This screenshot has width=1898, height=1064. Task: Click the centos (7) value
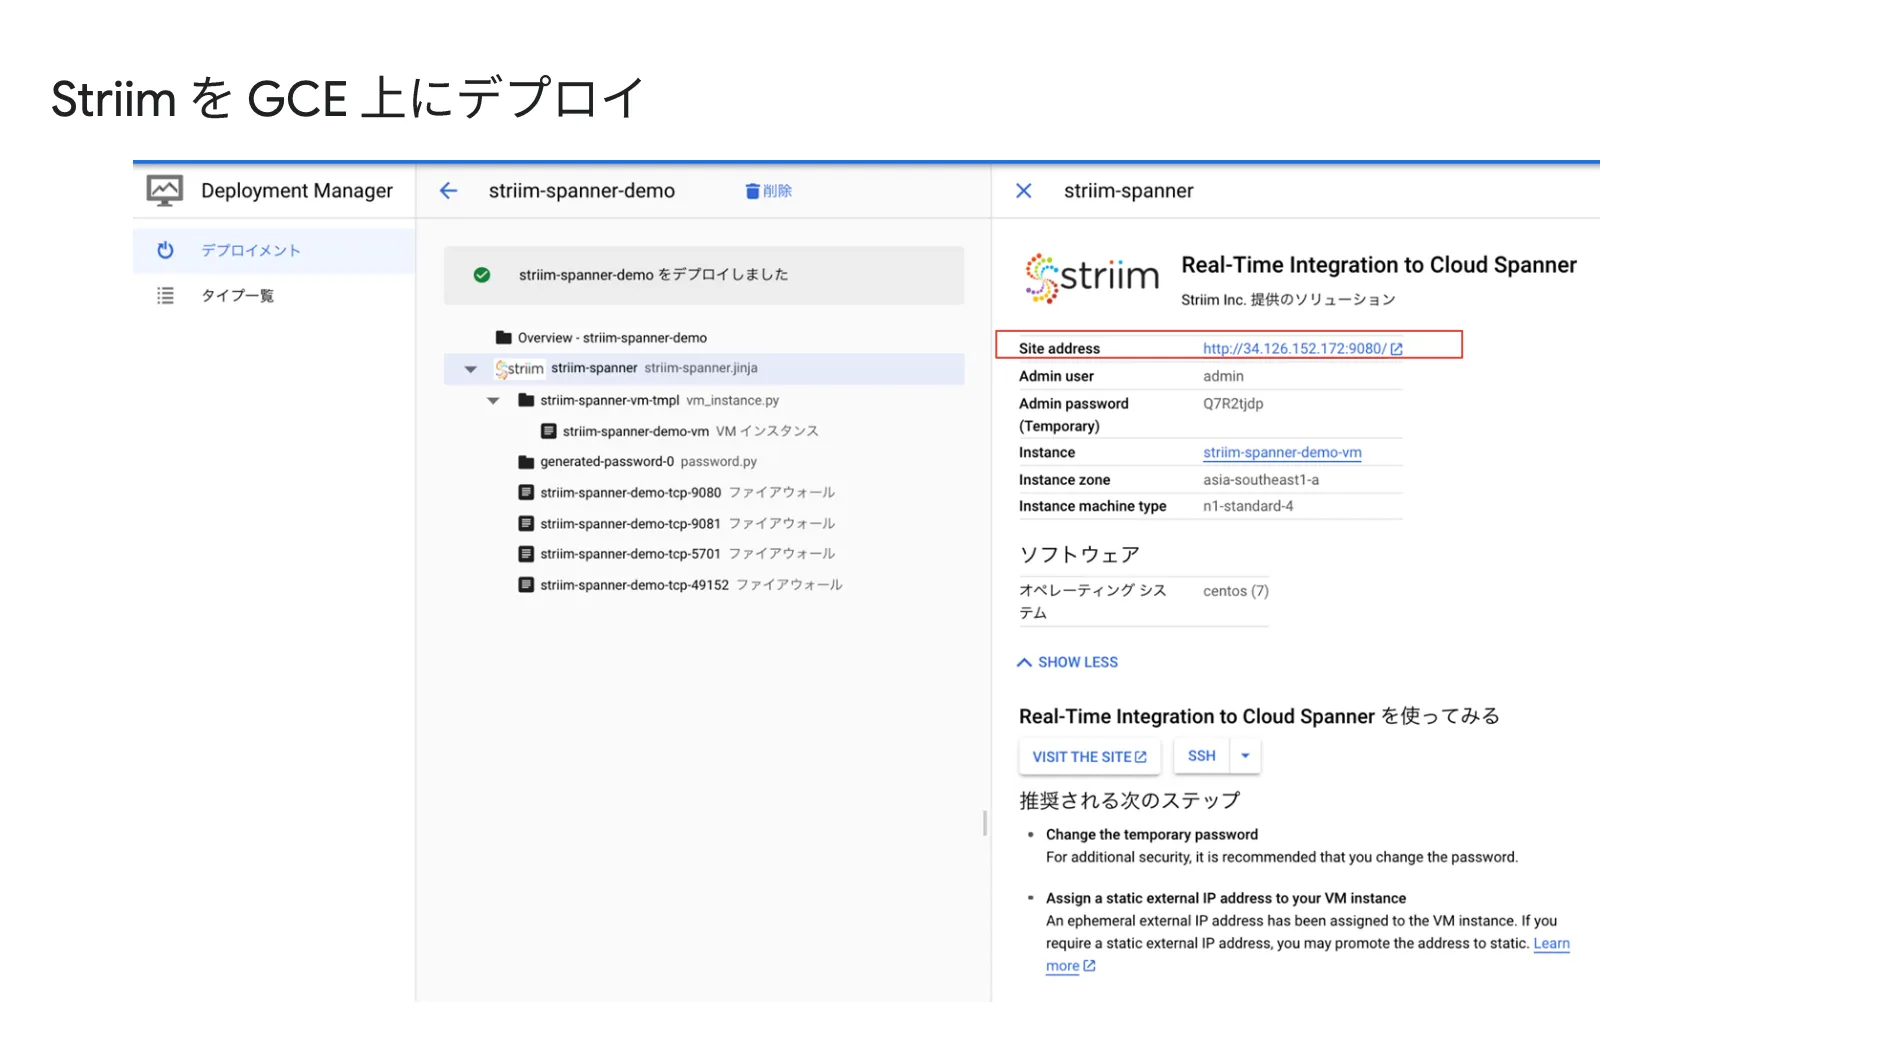pyautogui.click(x=1236, y=591)
